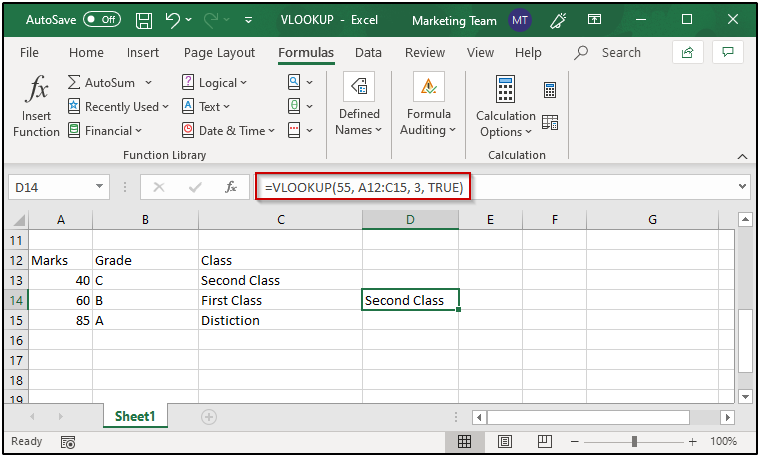
Task: Expand Undo history dropdown arrow
Action: click(x=188, y=20)
